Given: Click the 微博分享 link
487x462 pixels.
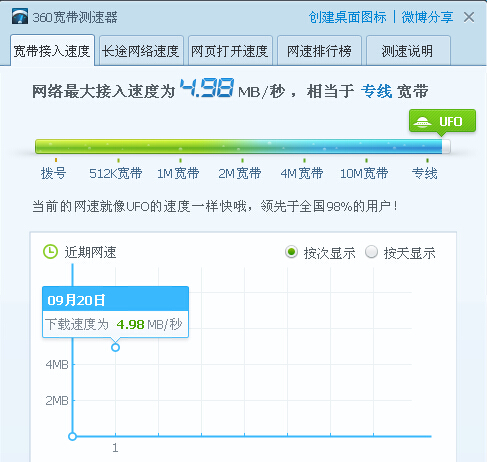Looking at the screenshot, I should point(427,17).
